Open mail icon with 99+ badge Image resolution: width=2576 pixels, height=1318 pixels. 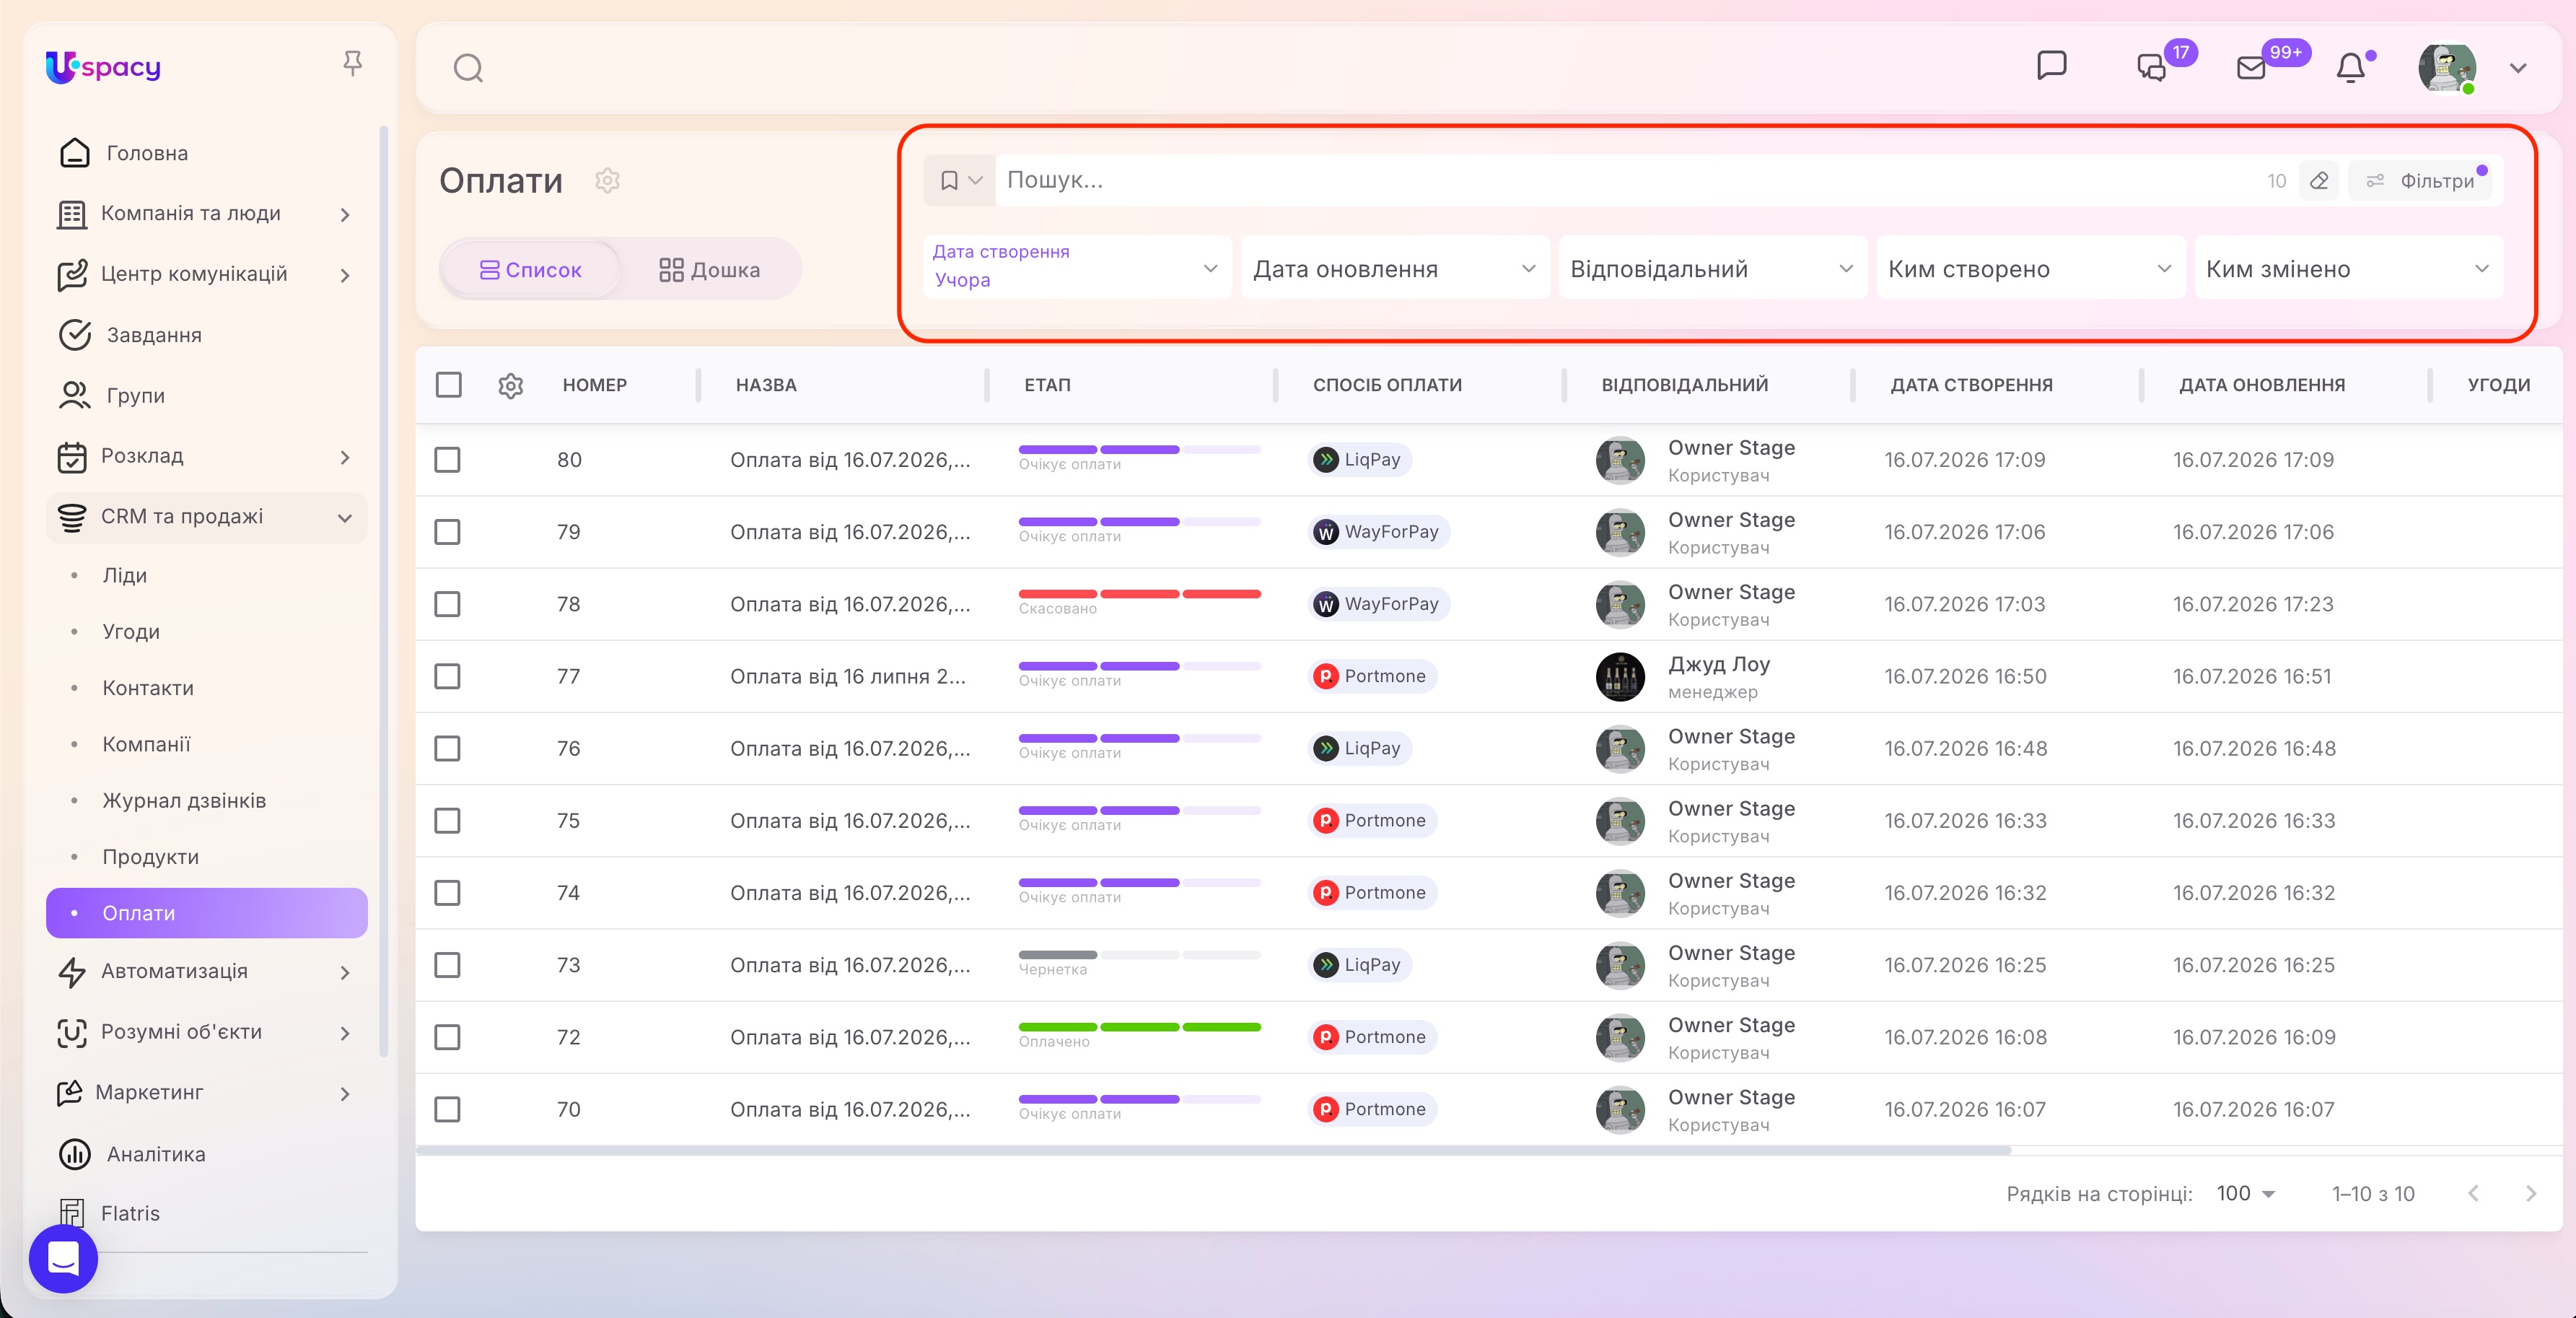click(2251, 67)
